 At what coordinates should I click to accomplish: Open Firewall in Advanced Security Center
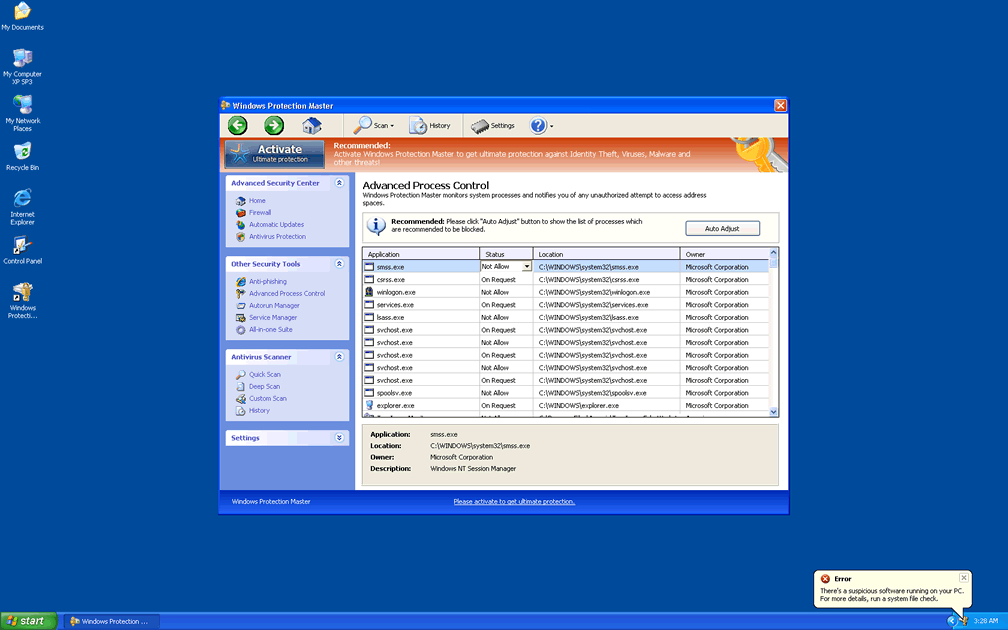259,213
